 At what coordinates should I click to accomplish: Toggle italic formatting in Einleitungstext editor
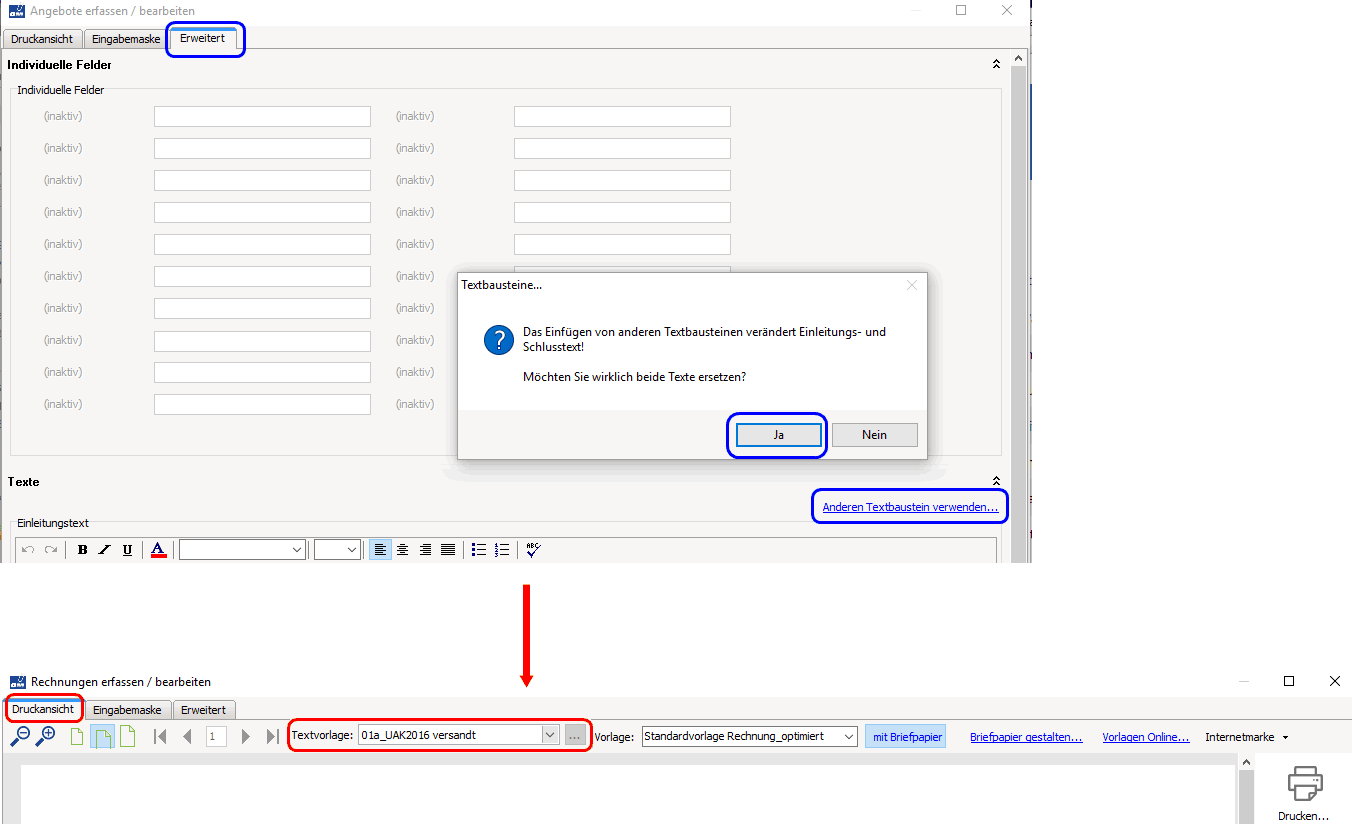(104, 550)
